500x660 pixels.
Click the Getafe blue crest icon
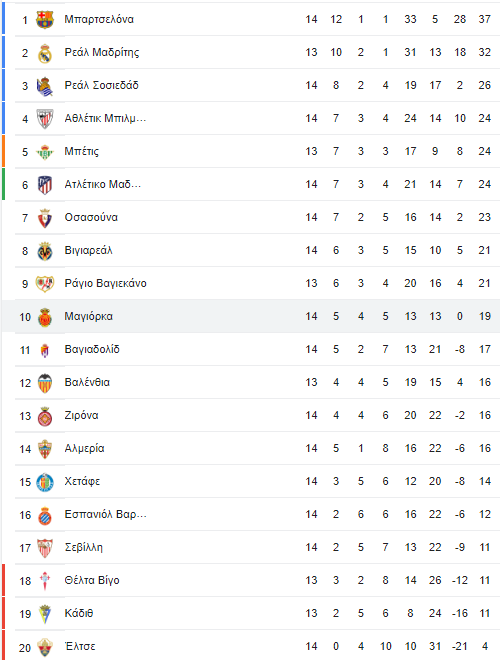click(45, 482)
